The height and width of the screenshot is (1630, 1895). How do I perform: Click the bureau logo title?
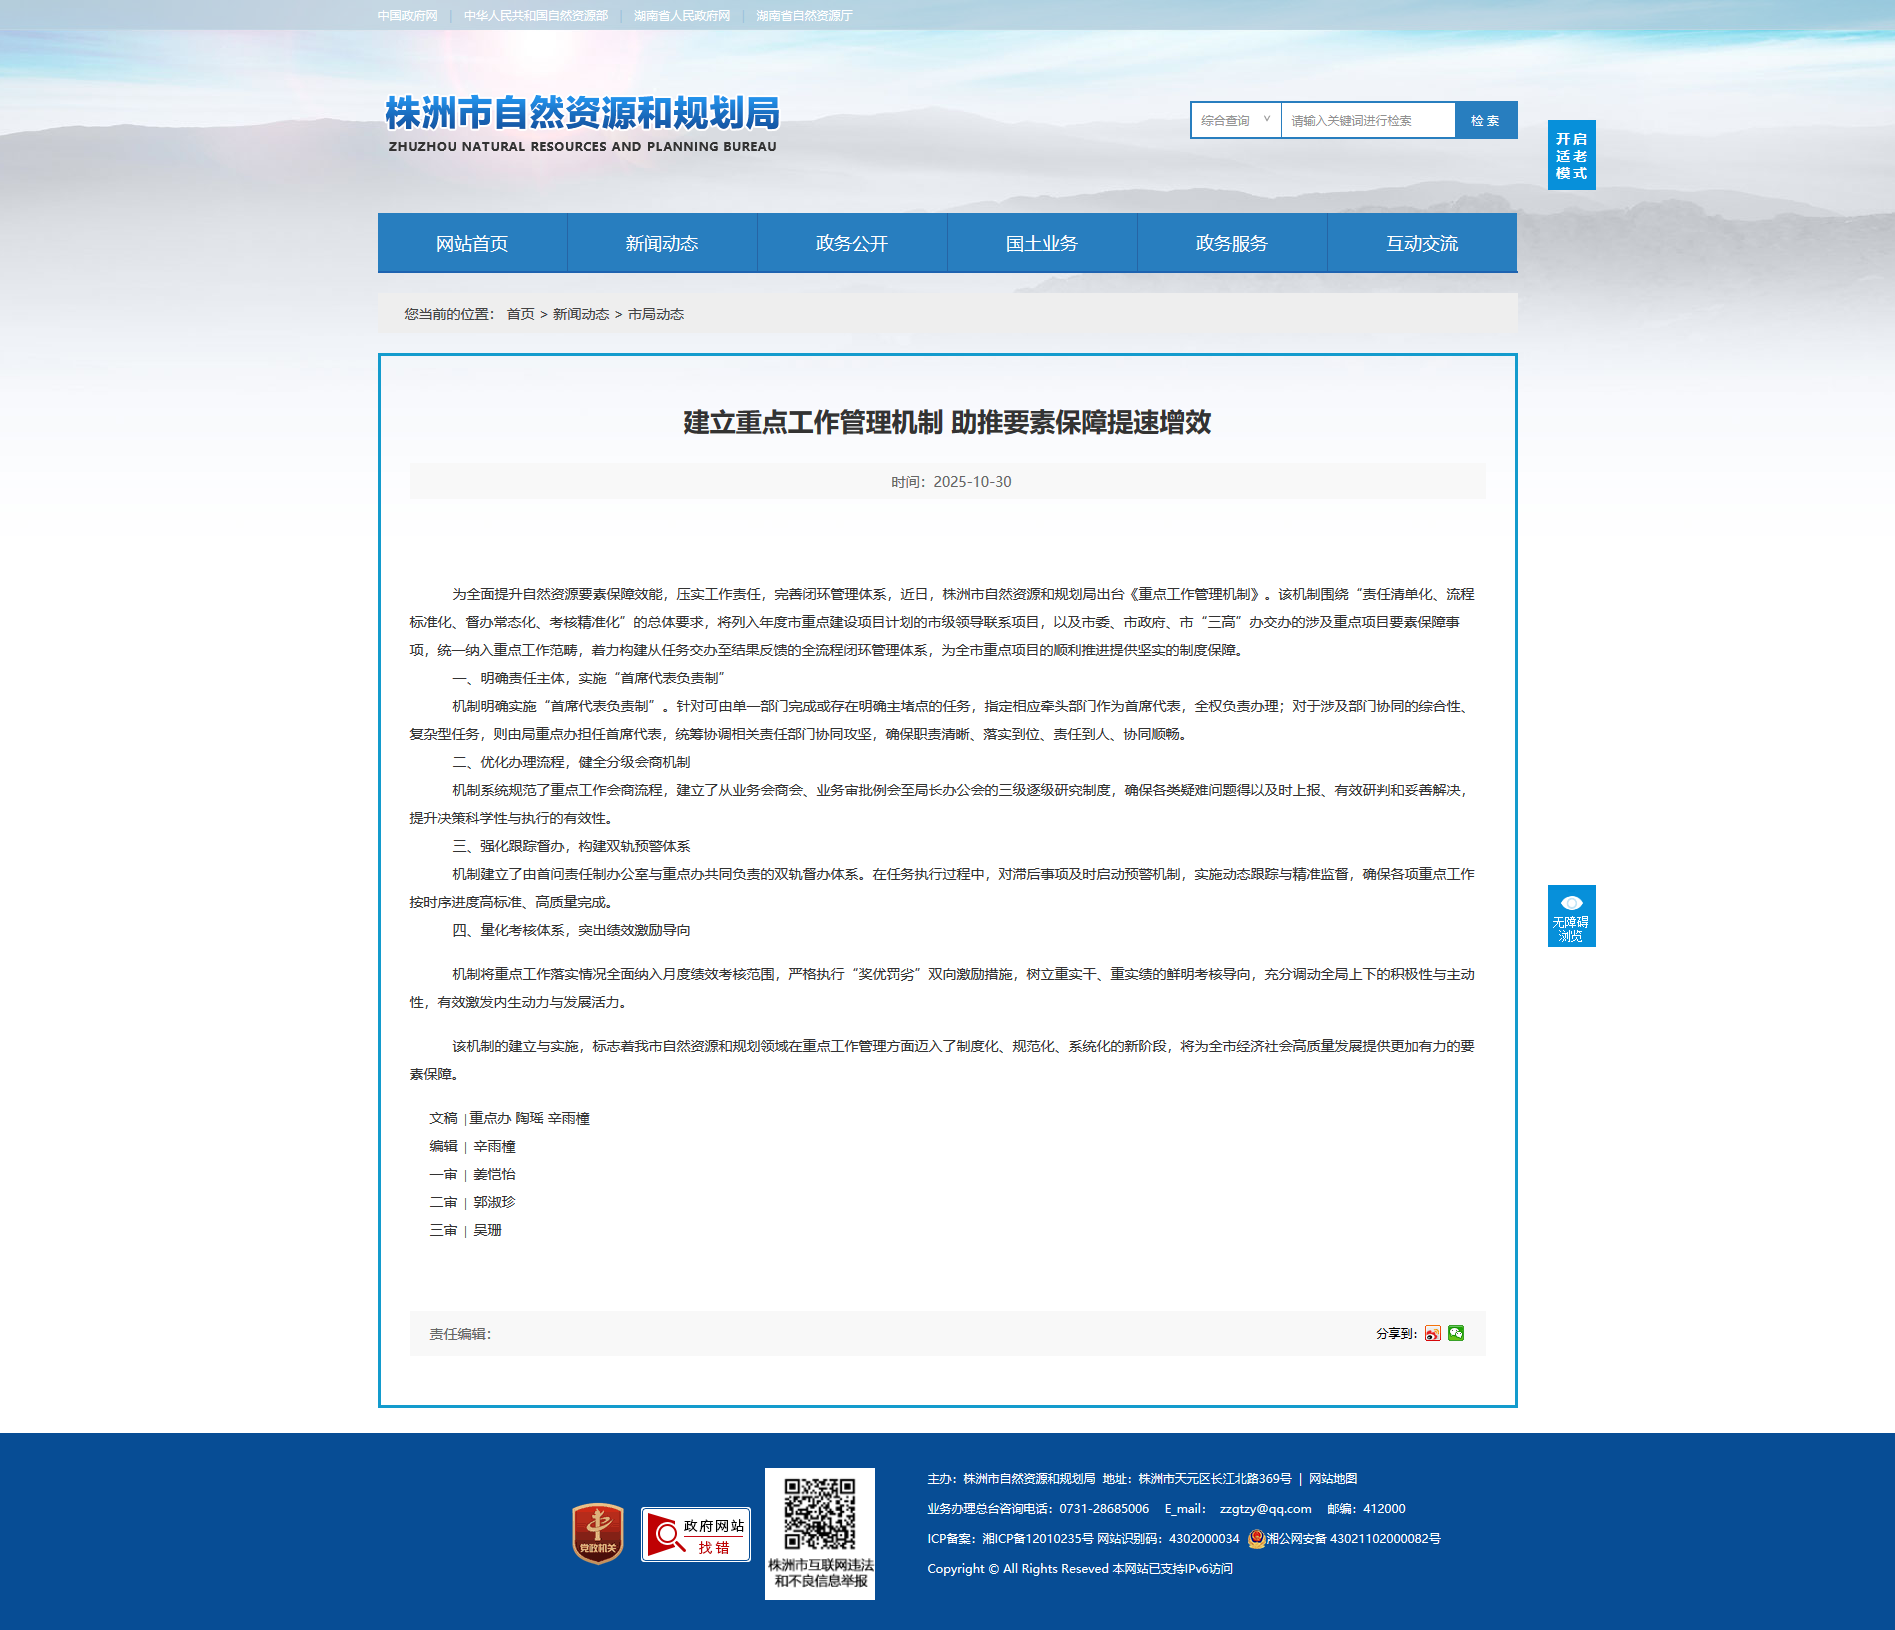(x=582, y=123)
